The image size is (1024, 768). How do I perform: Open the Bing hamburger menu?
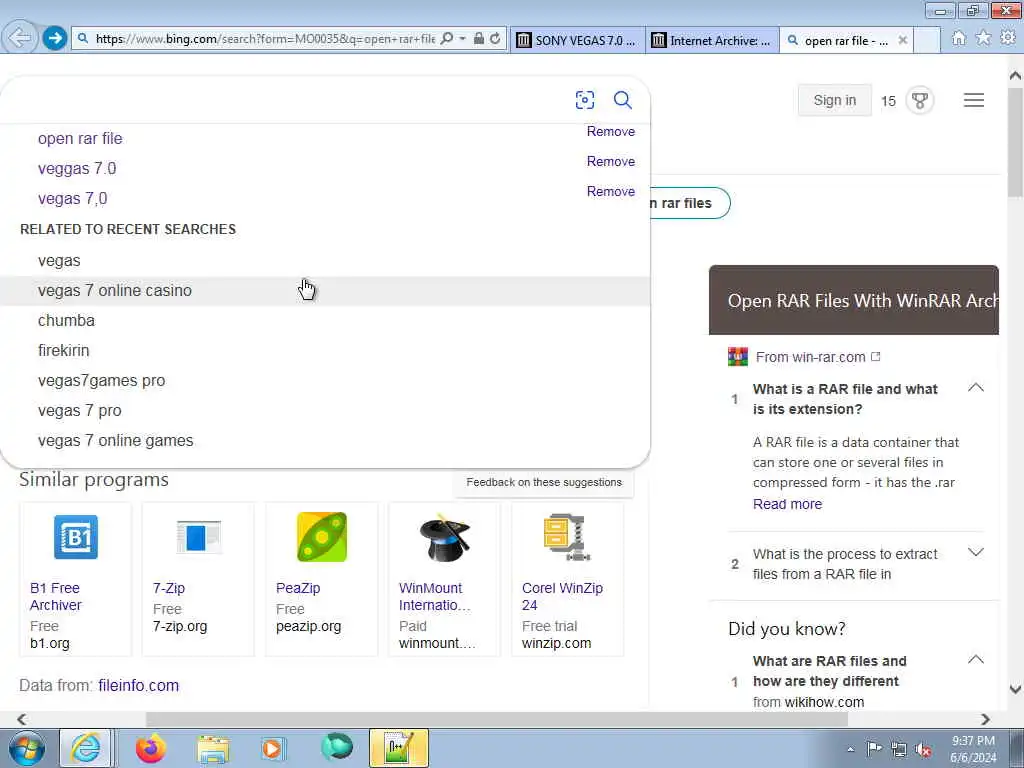tap(974, 100)
